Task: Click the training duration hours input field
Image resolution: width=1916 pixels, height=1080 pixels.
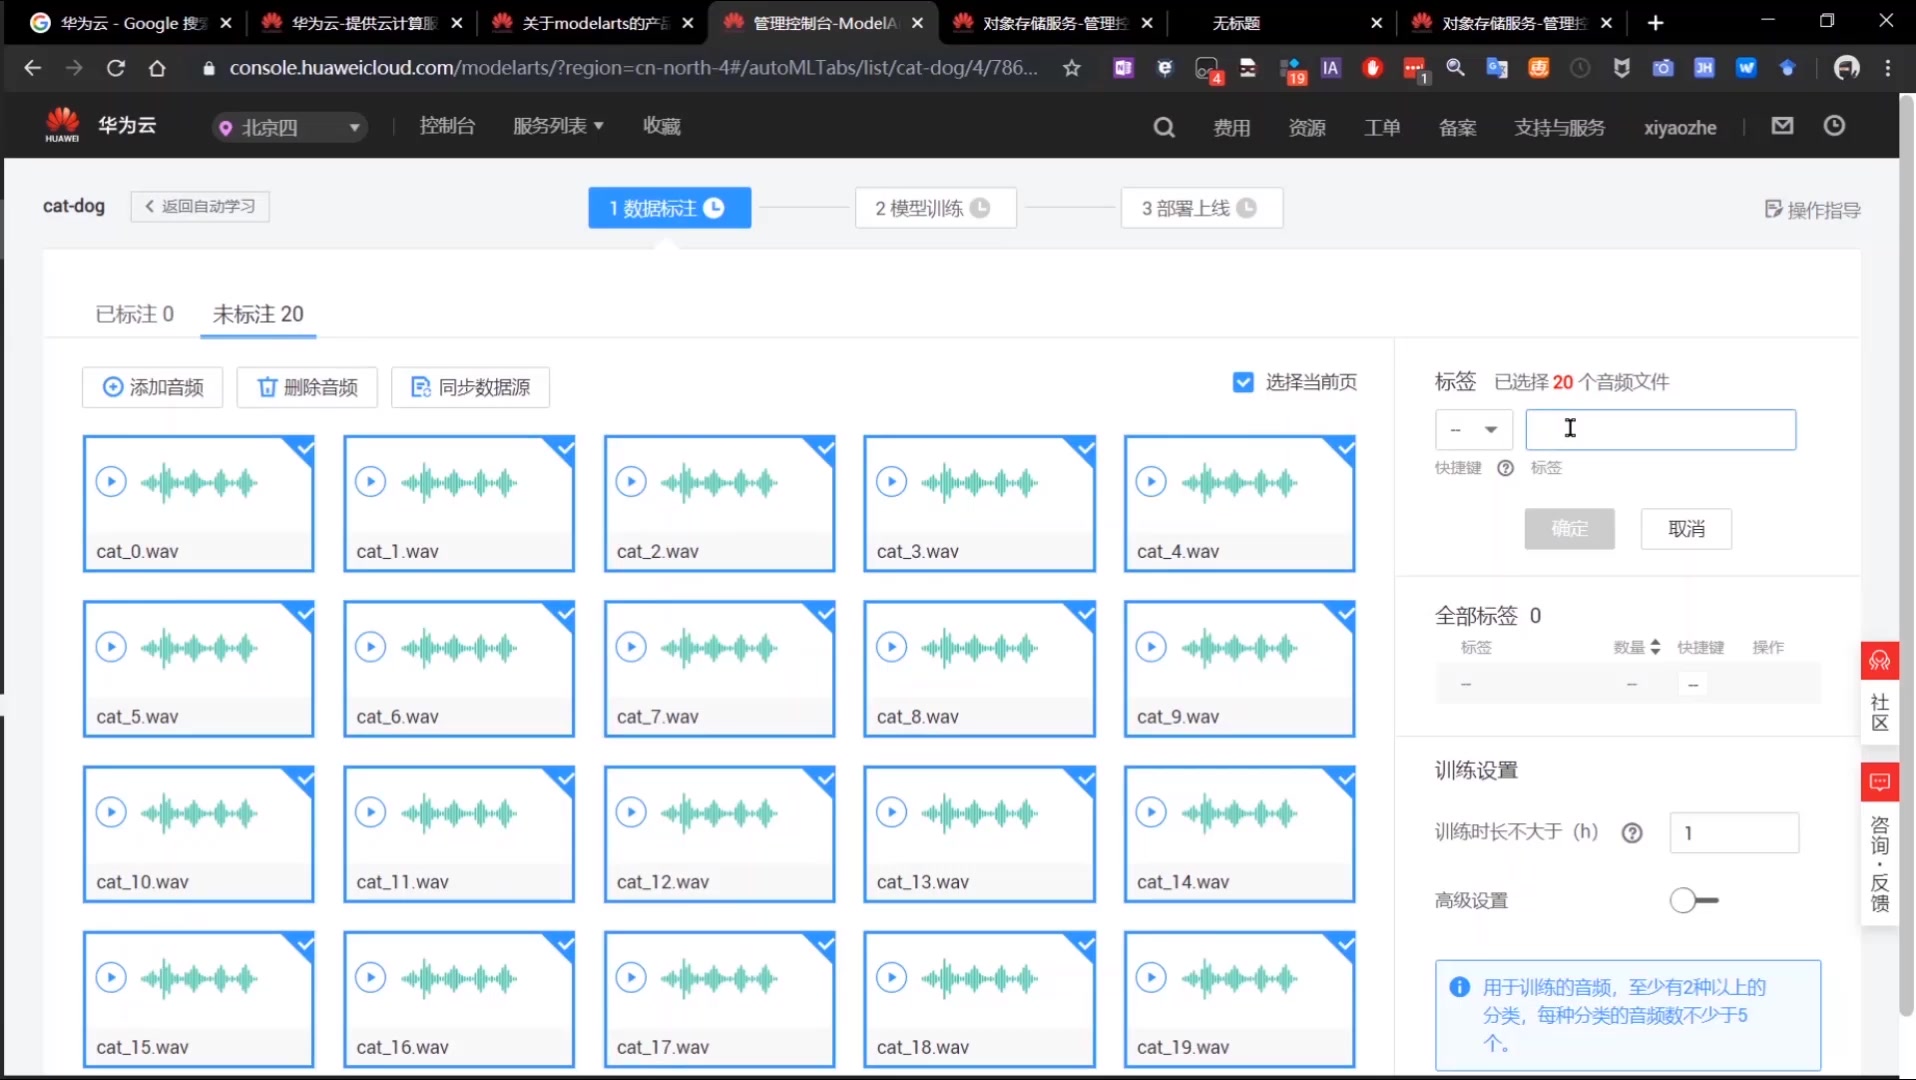Action: [x=1734, y=833]
